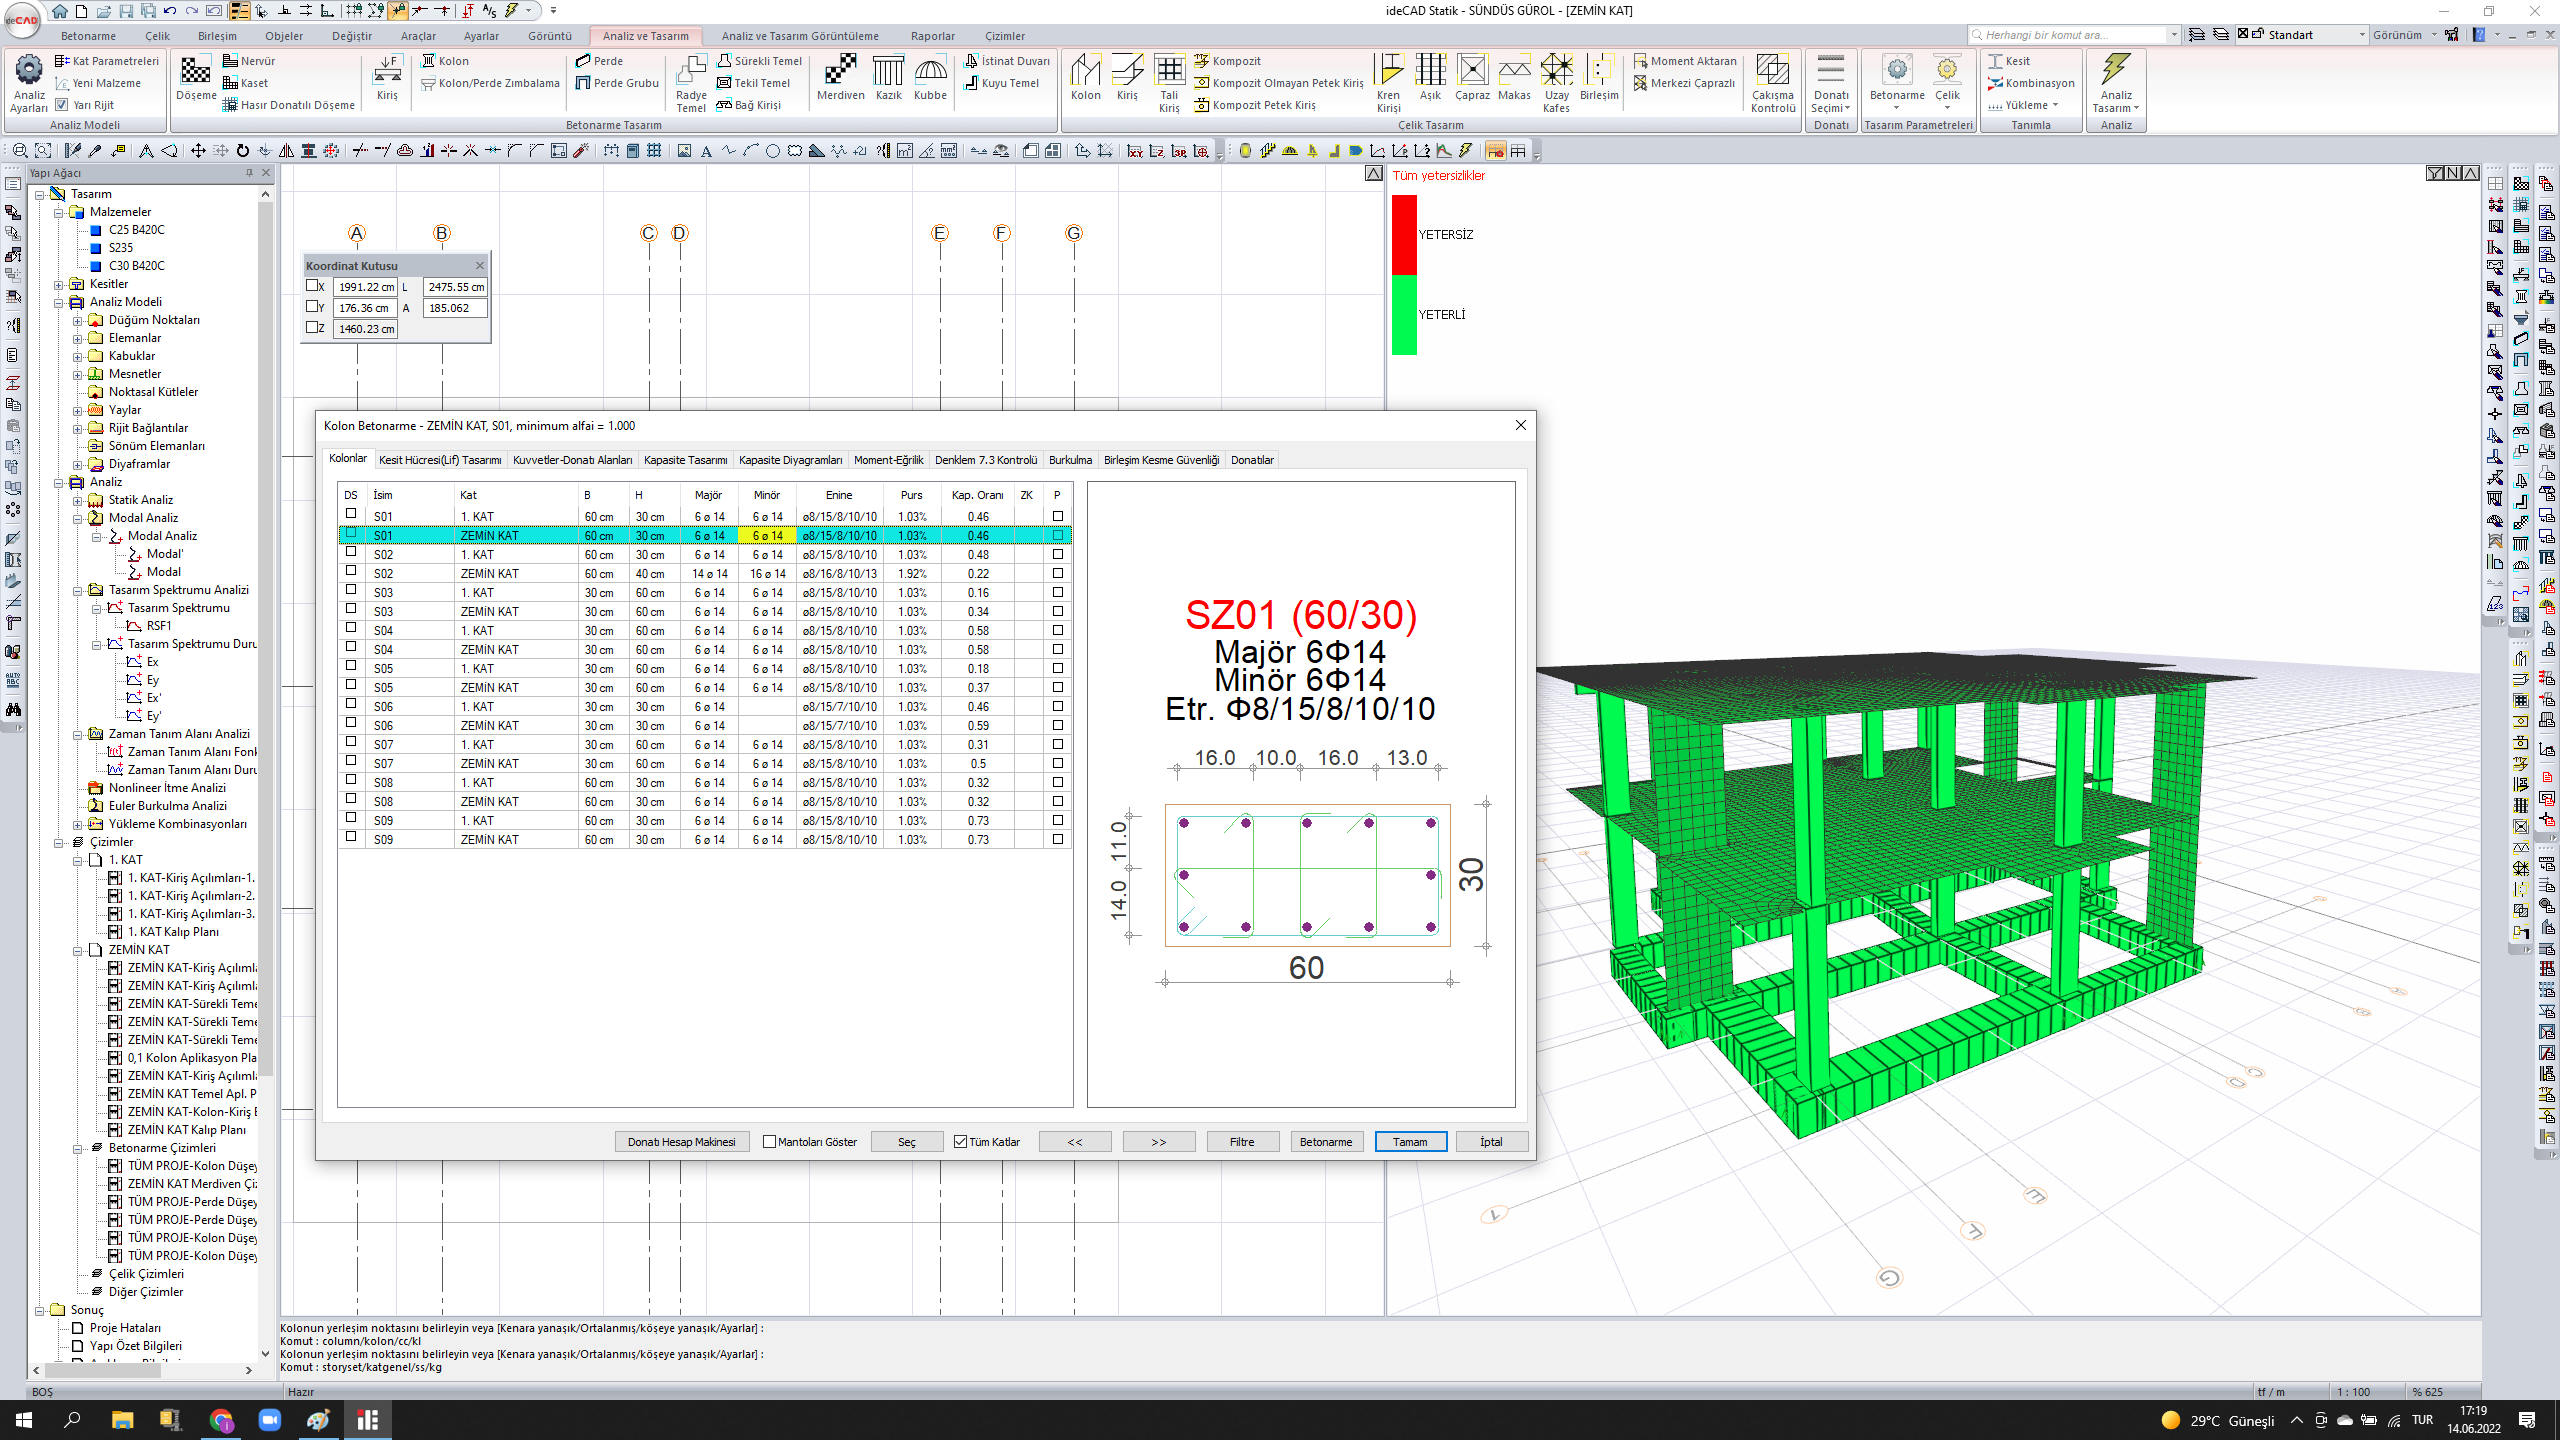The image size is (2560, 1440).
Task: Enable Mantoları Göster checkbox
Action: tap(769, 1142)
